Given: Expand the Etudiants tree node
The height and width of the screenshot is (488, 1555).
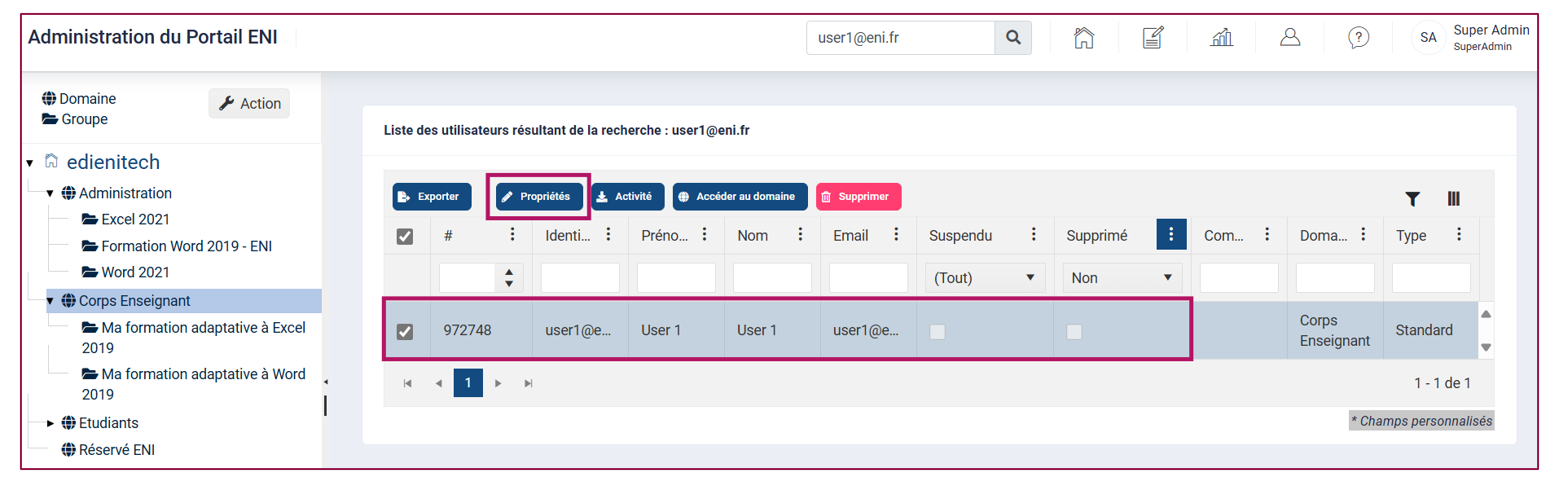Looking at the screenshot, I should (50, 423).
